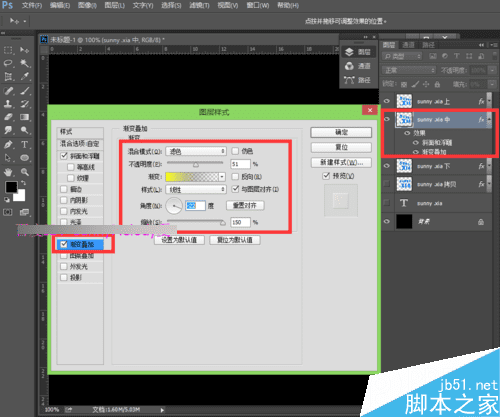Check the Reverse (反向) checkbox

coord(235,176)
